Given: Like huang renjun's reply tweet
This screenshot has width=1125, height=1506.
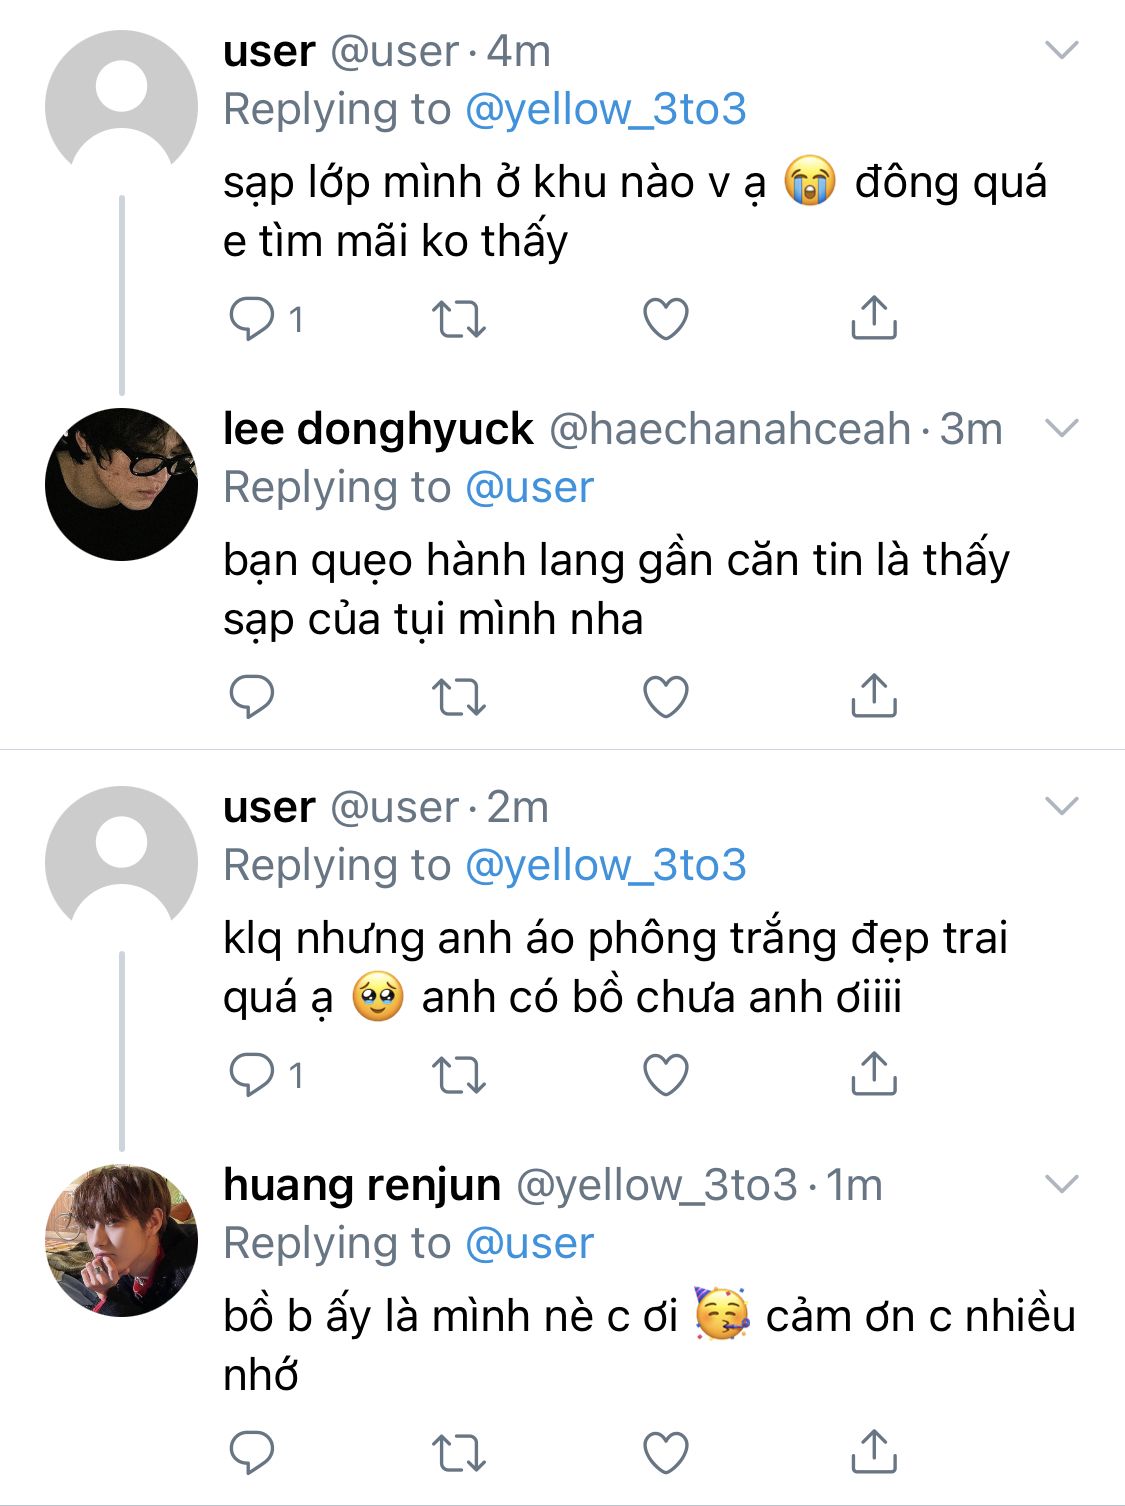Looking at the screenshot, I should pyautogui.click(x=665, y=1453).
